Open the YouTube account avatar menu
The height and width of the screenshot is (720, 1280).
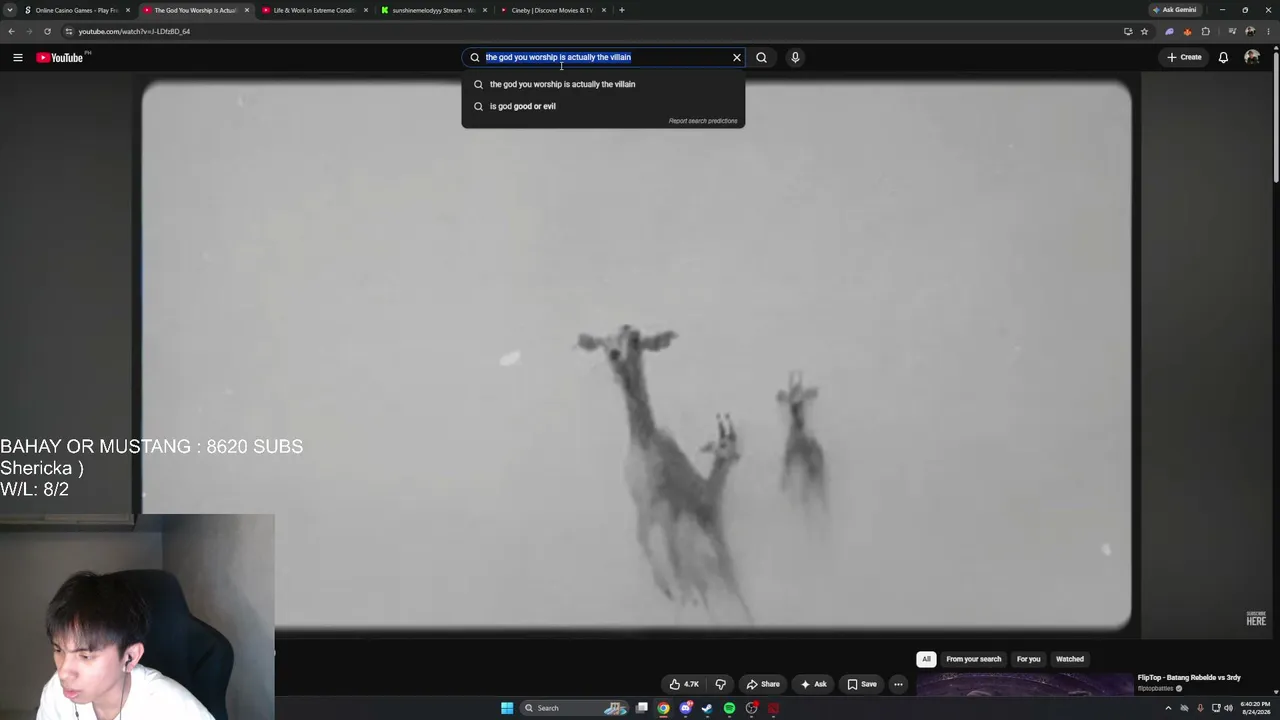point(1252,57)
